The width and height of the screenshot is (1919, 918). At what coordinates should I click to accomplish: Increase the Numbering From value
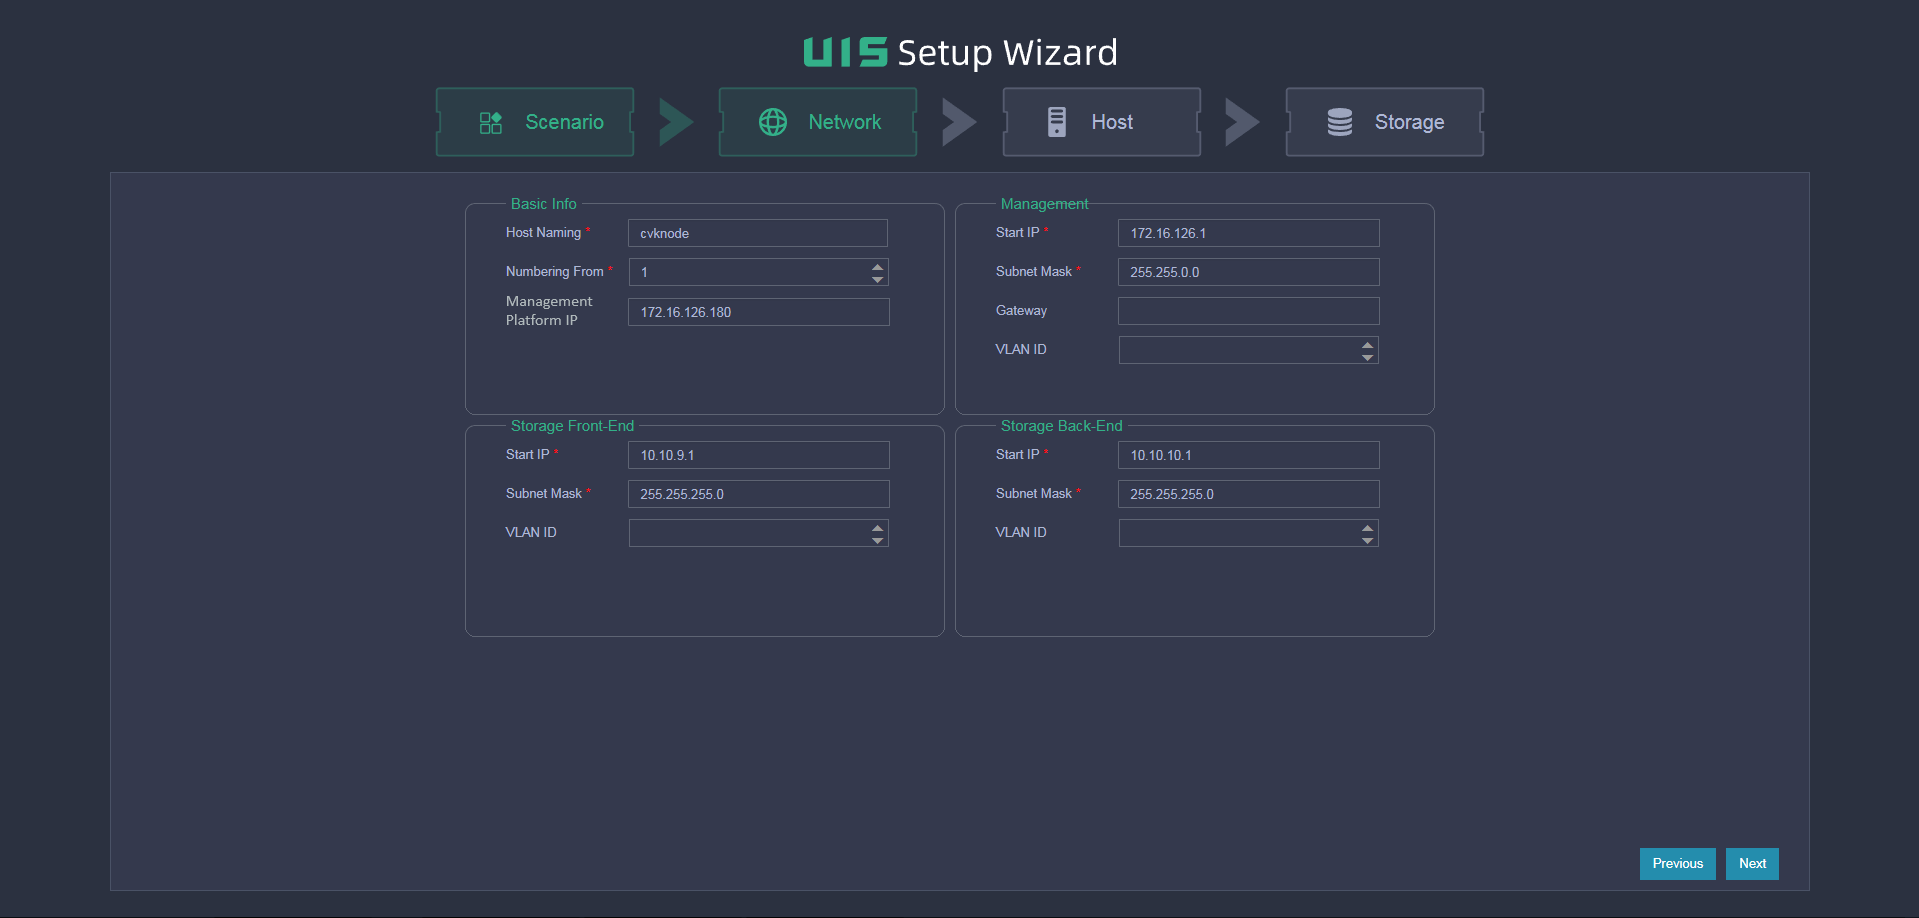click(x=878, y=266)
